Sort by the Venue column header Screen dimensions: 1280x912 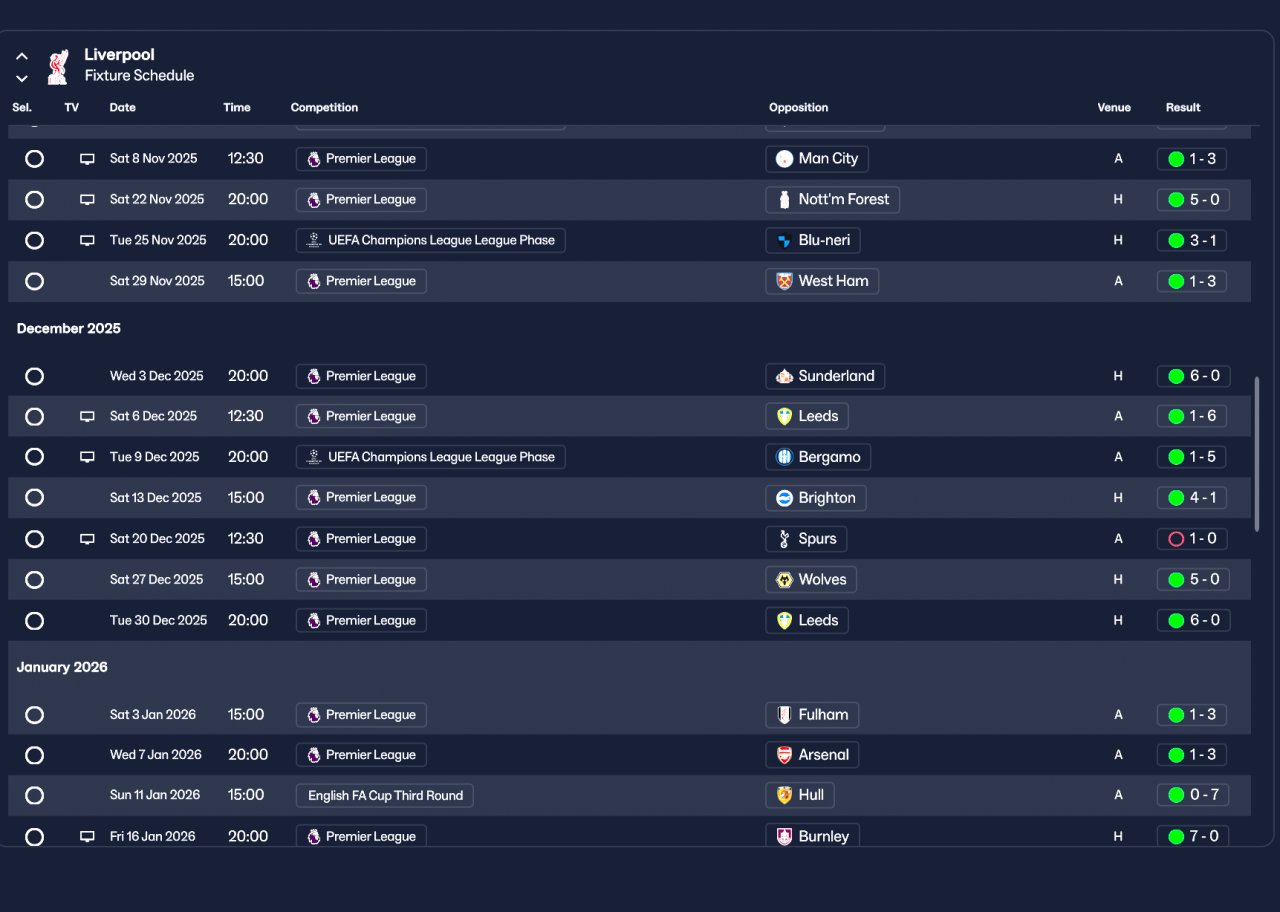point(1114,108)
